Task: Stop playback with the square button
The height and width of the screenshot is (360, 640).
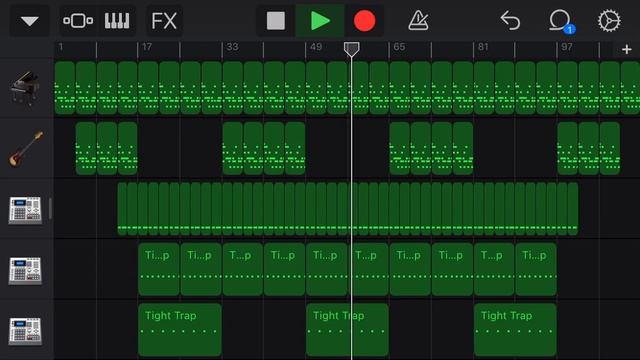Action: click(x=276, y=21)
